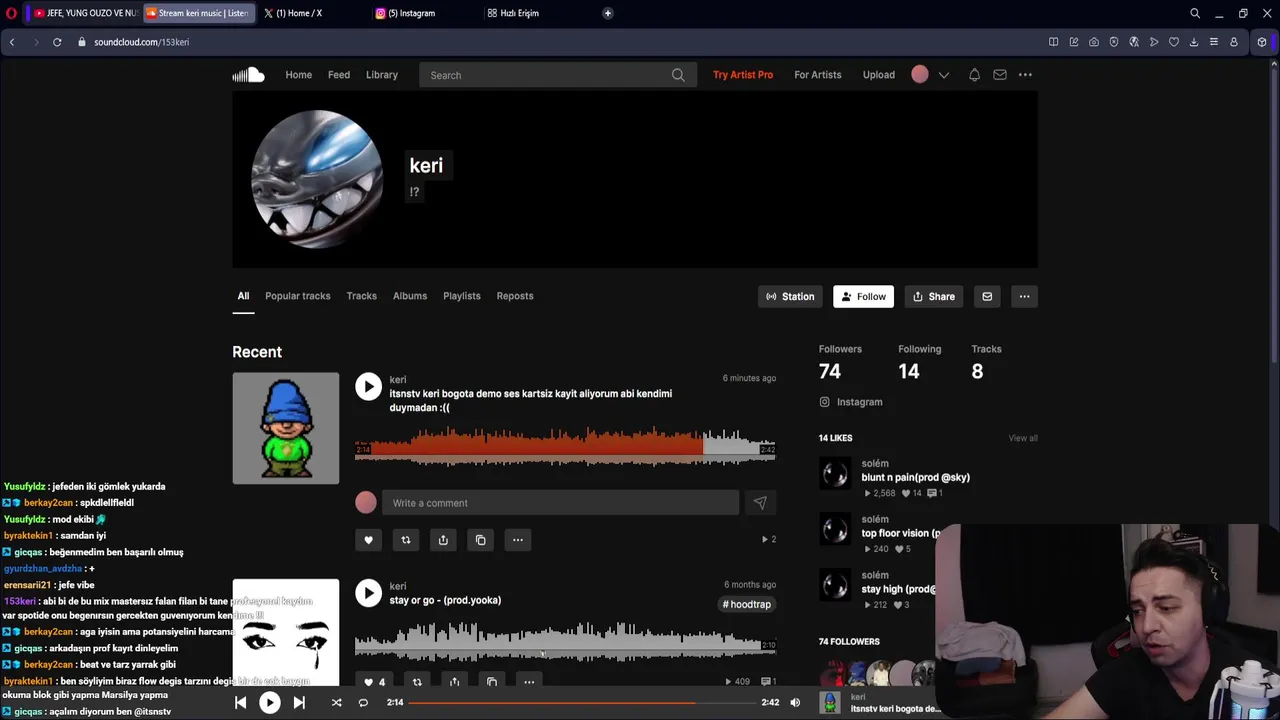This screenshot has height=720, width=1280.
Task: Open more options for bogota demo track
Action: (518, 540)
